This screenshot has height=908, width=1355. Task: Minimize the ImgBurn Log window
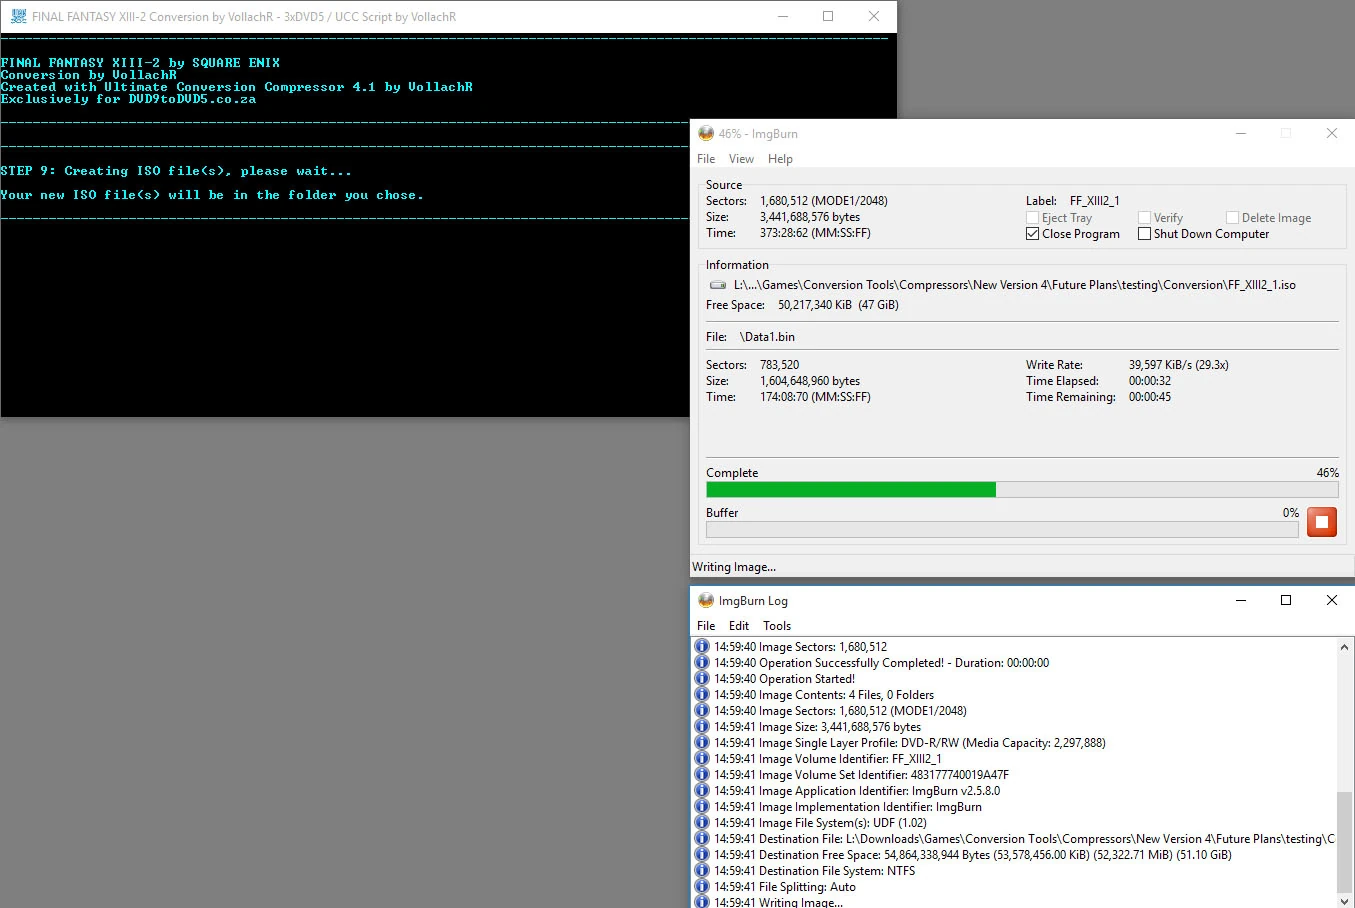click(1241, 600)
